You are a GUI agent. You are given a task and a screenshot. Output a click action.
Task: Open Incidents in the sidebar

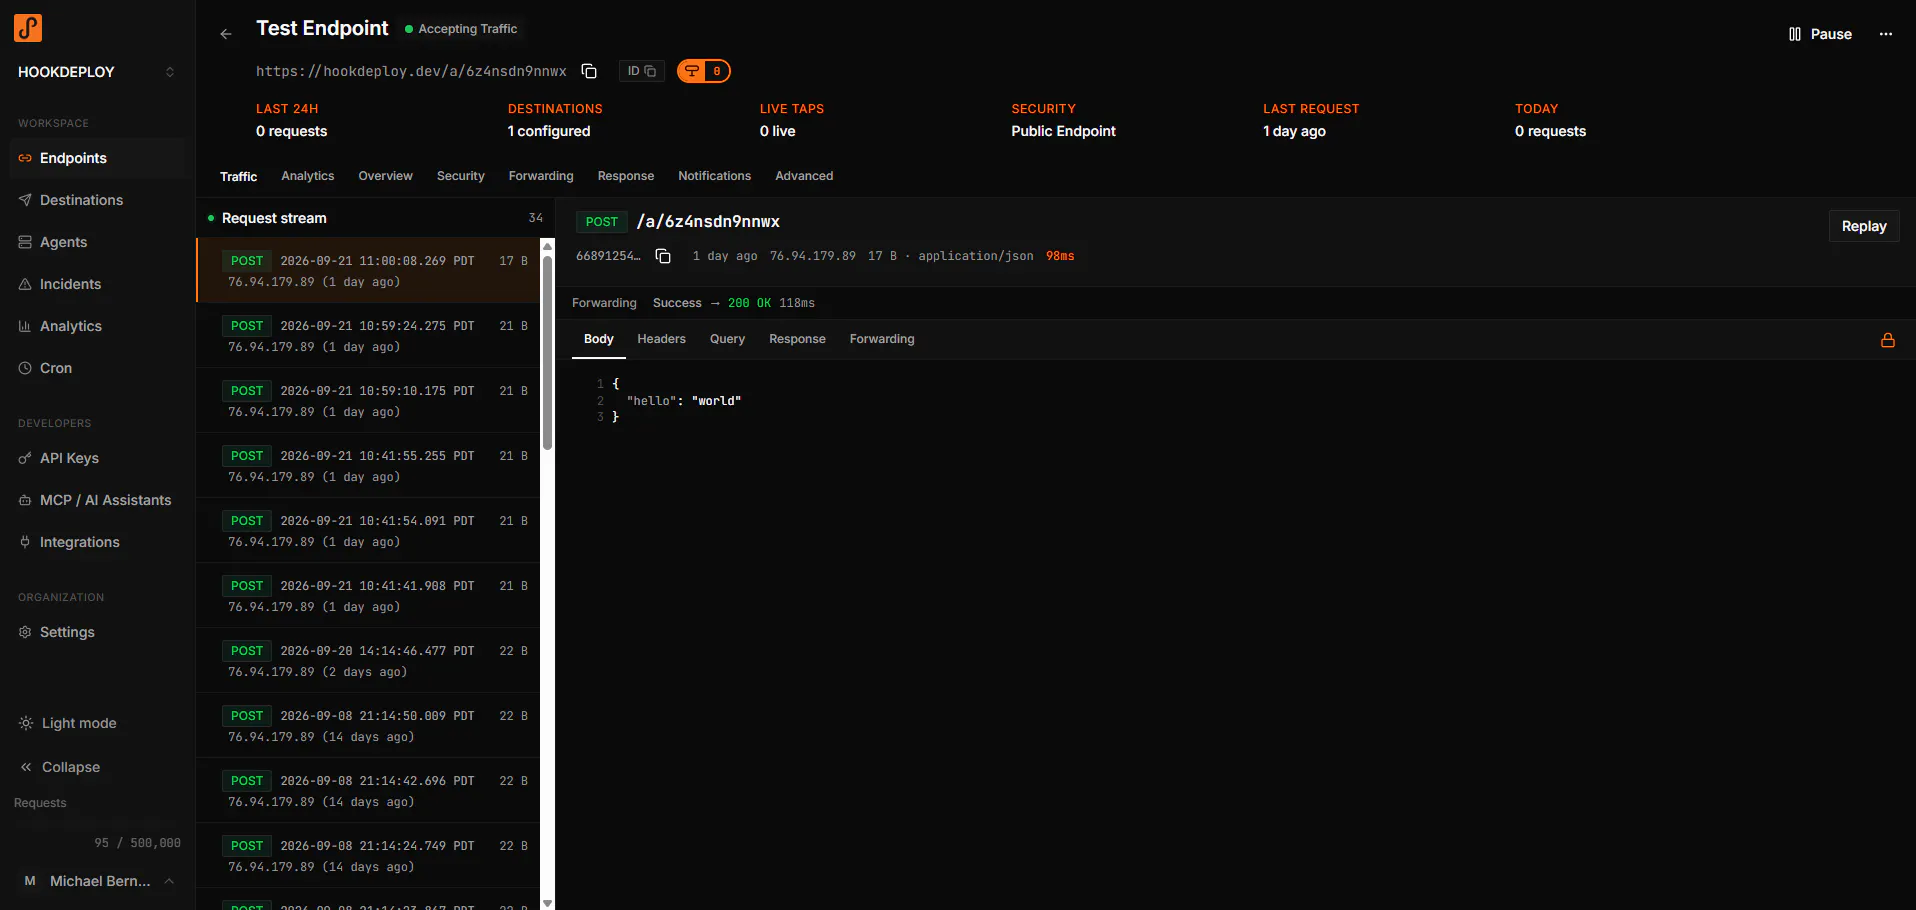[97, 284]
